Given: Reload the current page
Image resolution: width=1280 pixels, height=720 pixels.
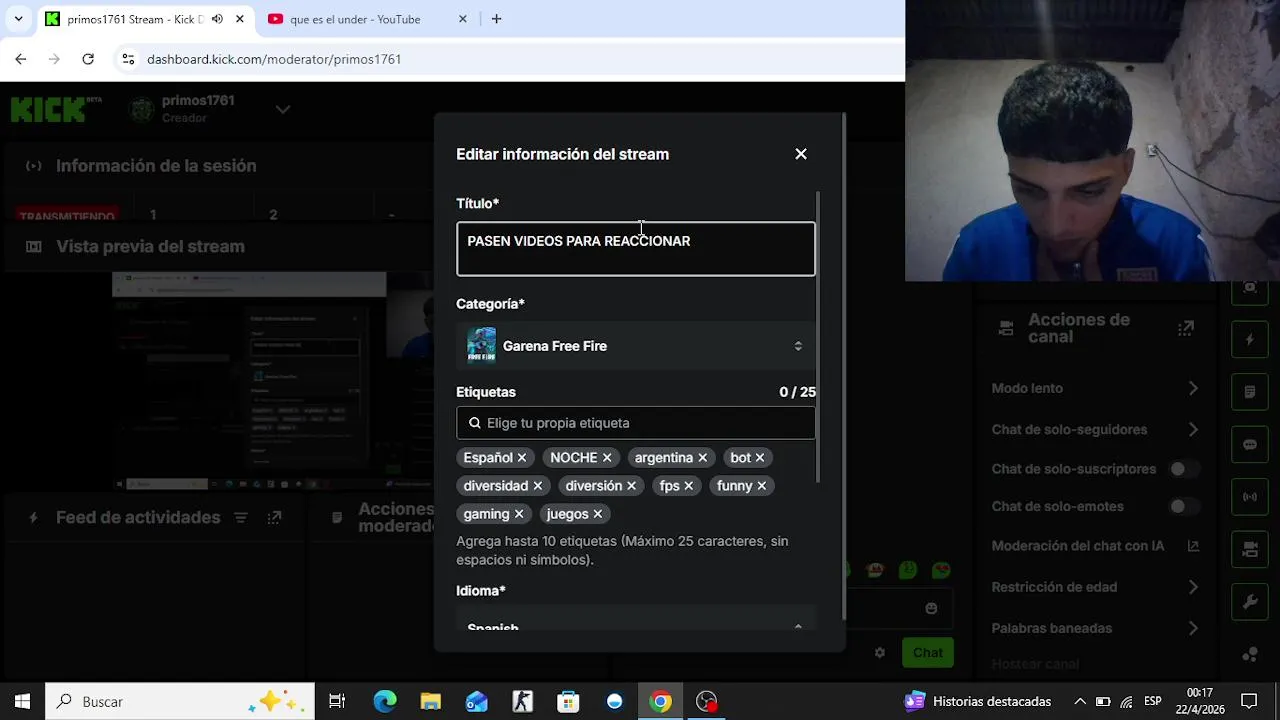Looking at the screenshot, I should [88, 59].
